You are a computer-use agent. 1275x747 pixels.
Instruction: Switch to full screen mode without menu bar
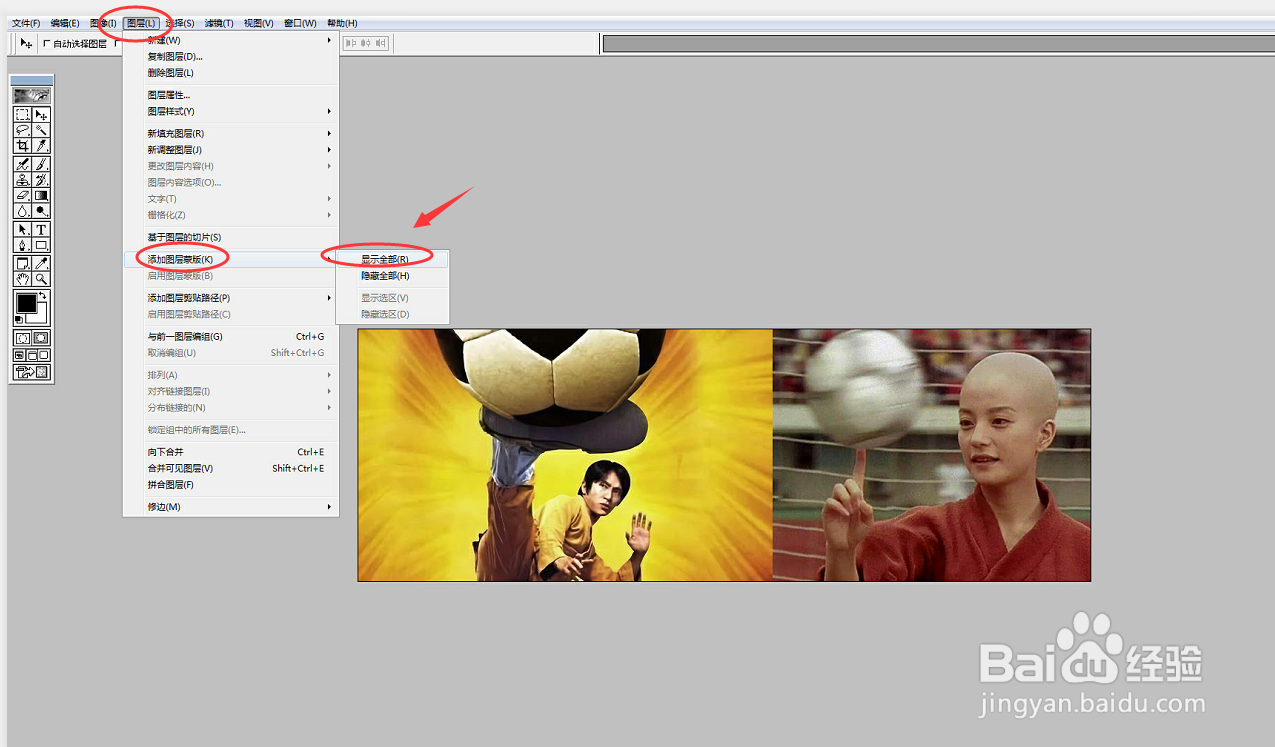[43, 354]
